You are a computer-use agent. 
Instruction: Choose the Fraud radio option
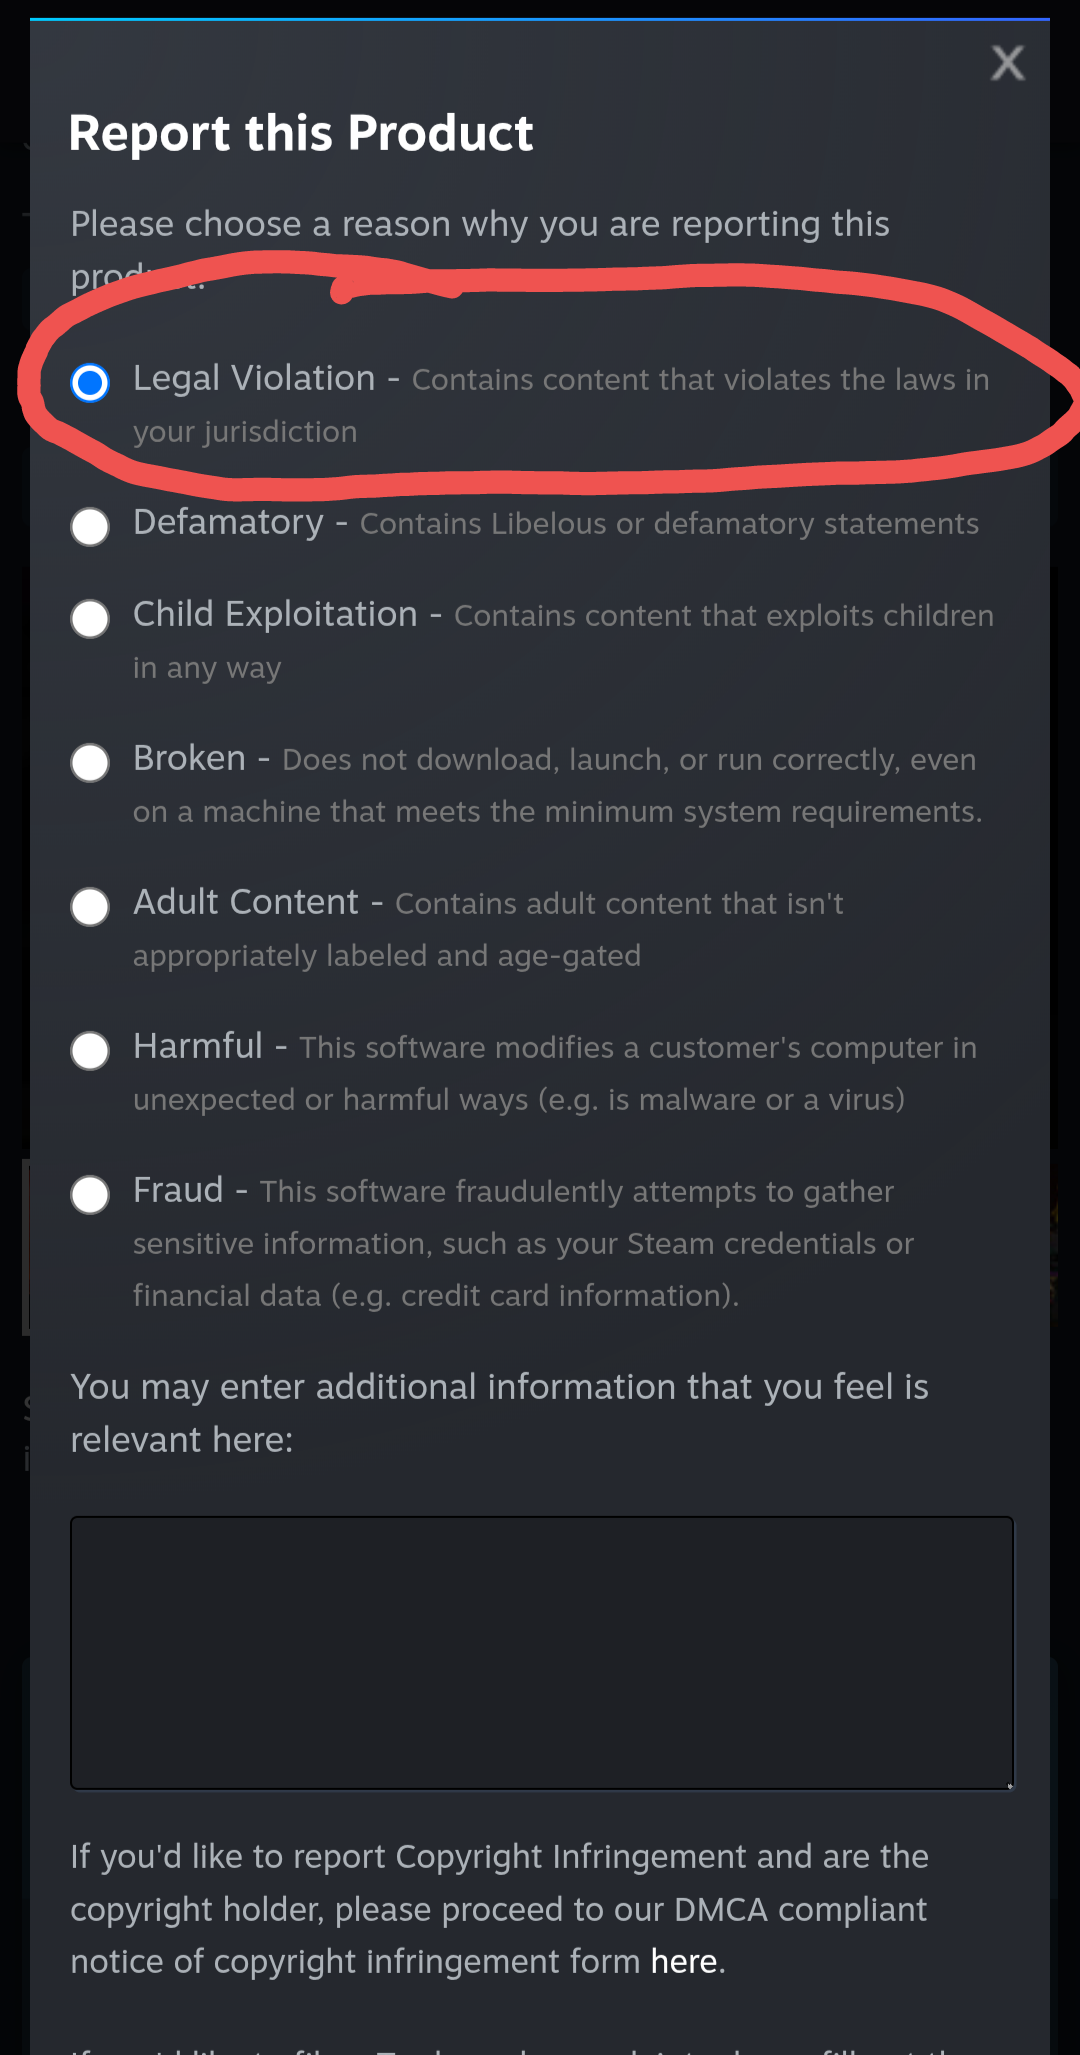[x=90, y=1194]
